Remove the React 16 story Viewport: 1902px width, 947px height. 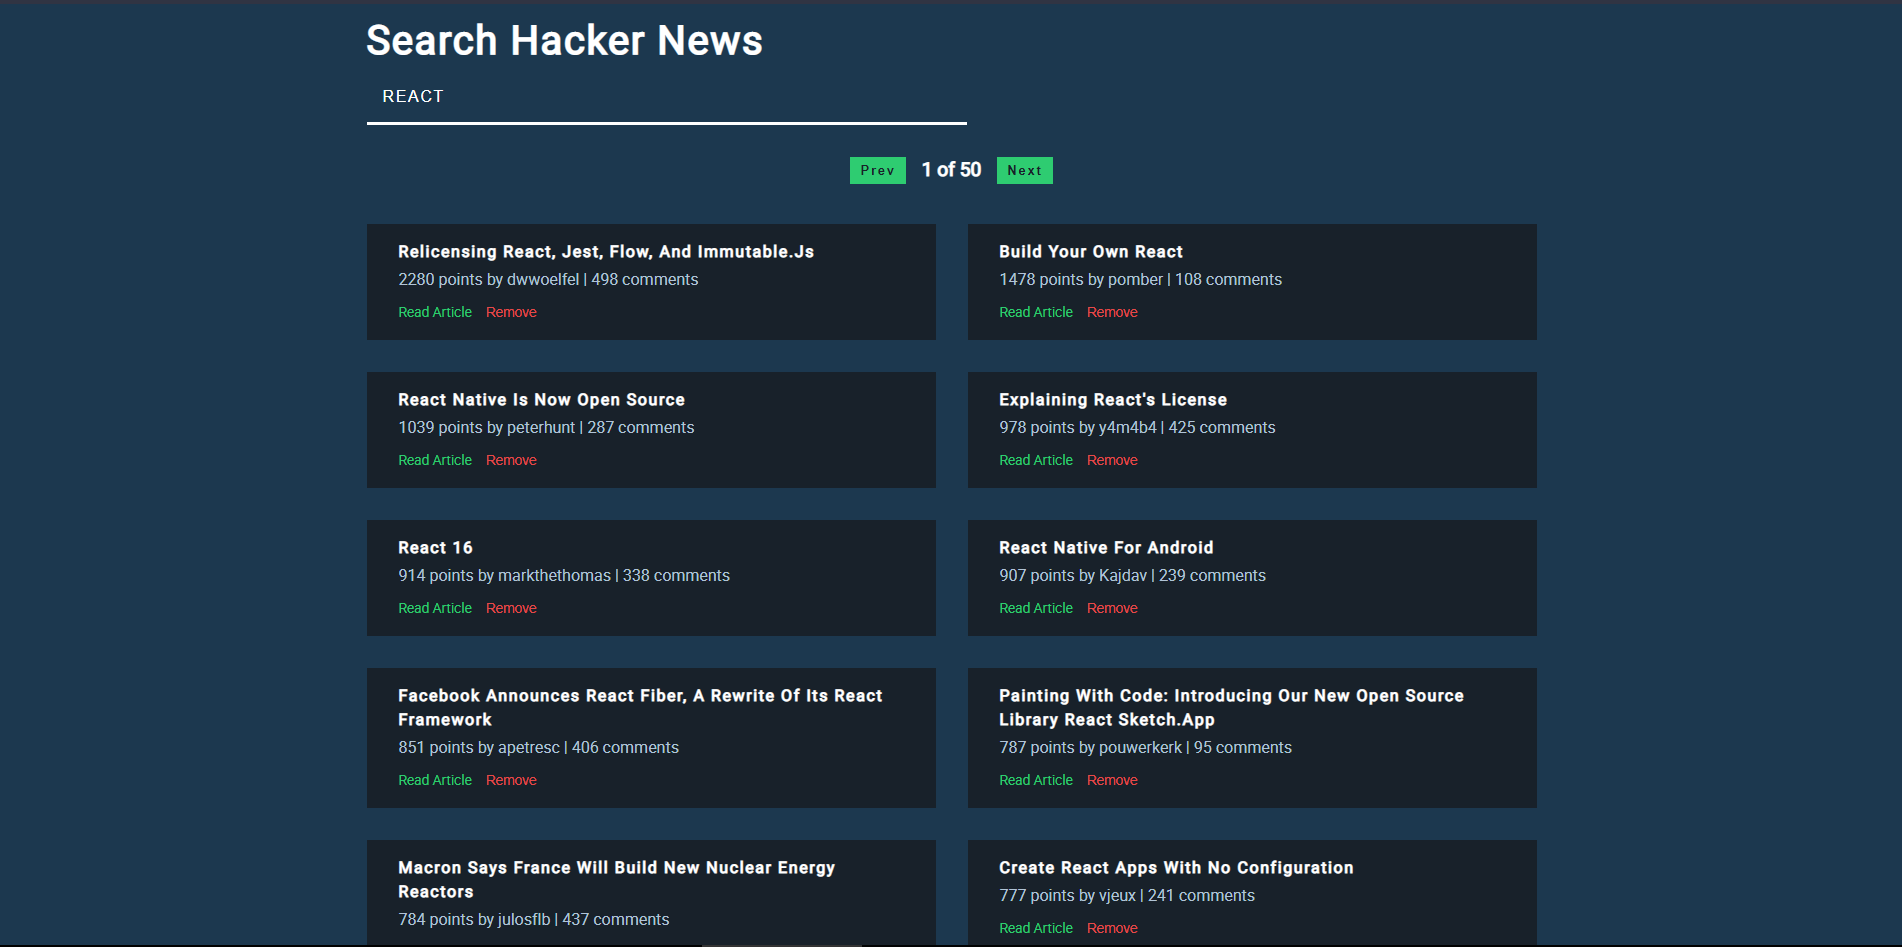pyautogui.click(x=511, y=608)
